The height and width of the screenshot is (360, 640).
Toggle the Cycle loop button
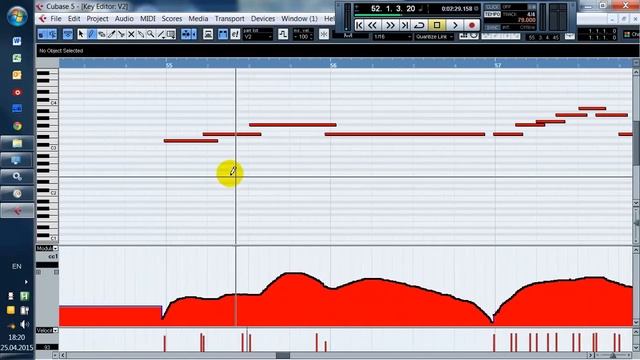419,25
